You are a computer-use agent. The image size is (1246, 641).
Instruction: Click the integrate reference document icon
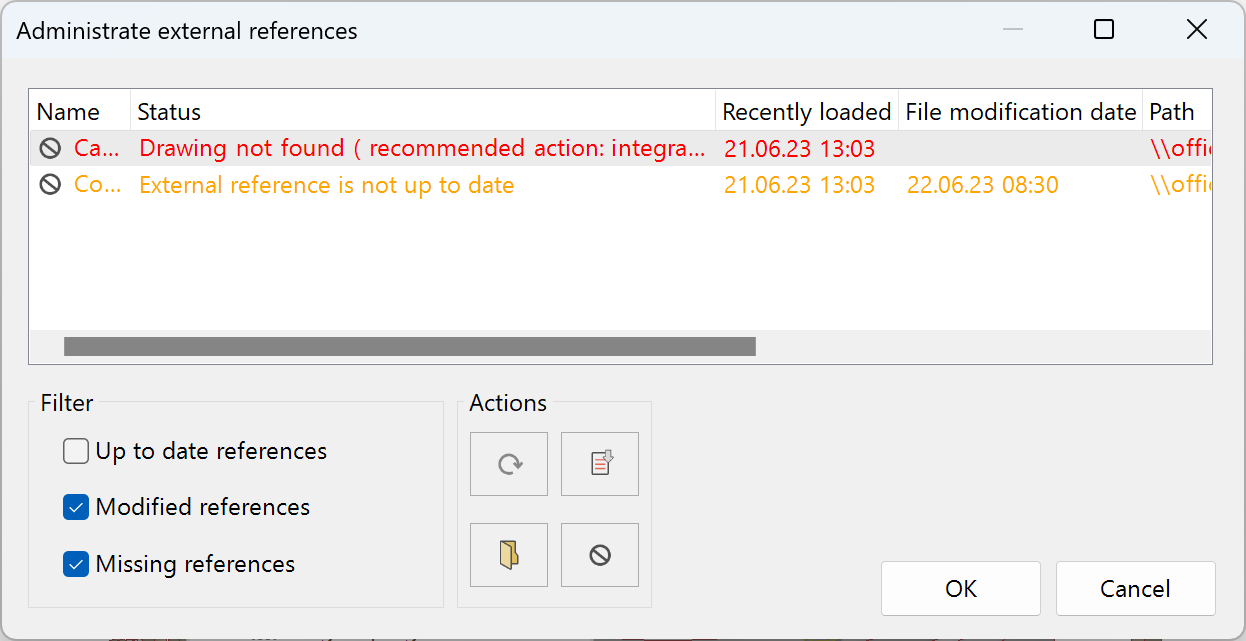[600, 464]
